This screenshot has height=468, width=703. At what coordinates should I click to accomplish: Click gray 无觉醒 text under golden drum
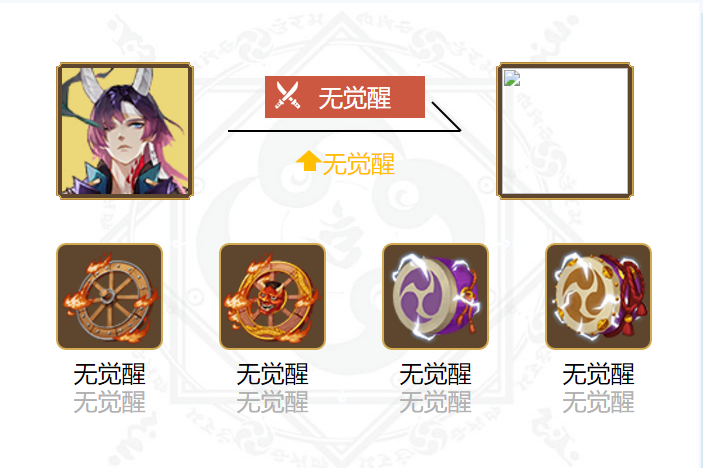pos(598,402)
